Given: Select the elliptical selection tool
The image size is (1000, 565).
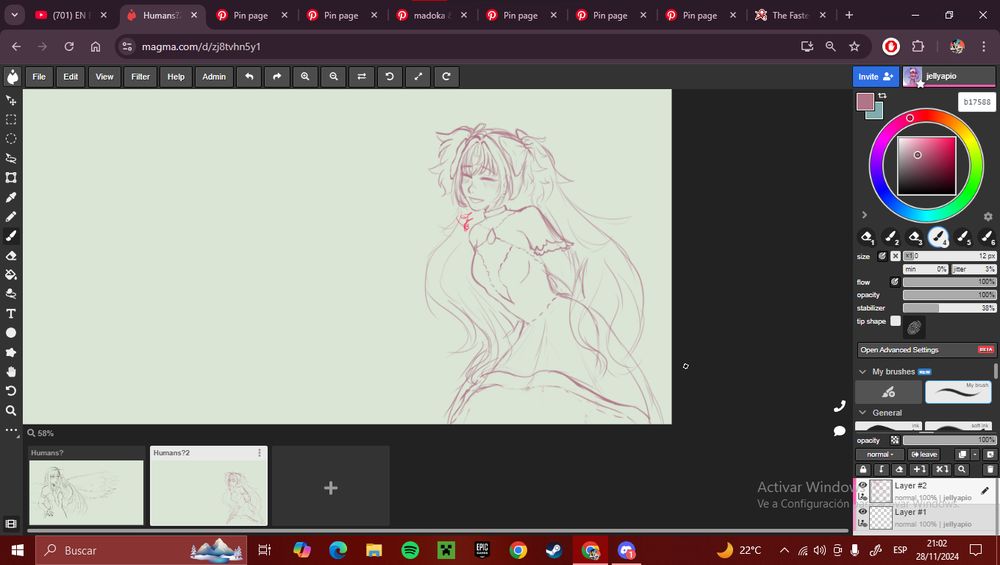Looking at the screenshot, I should (11, 139).
